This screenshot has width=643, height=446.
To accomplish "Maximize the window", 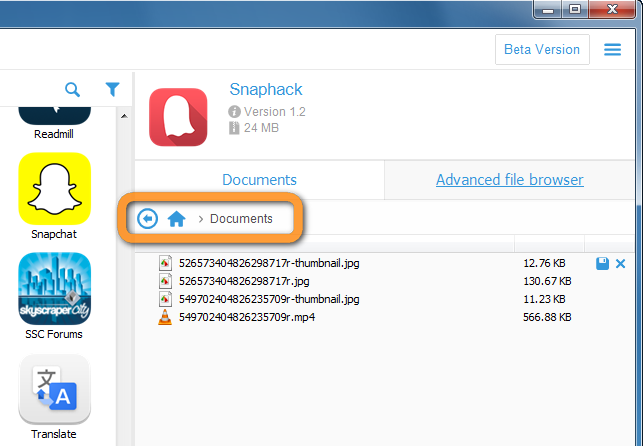I will [575, 9].
